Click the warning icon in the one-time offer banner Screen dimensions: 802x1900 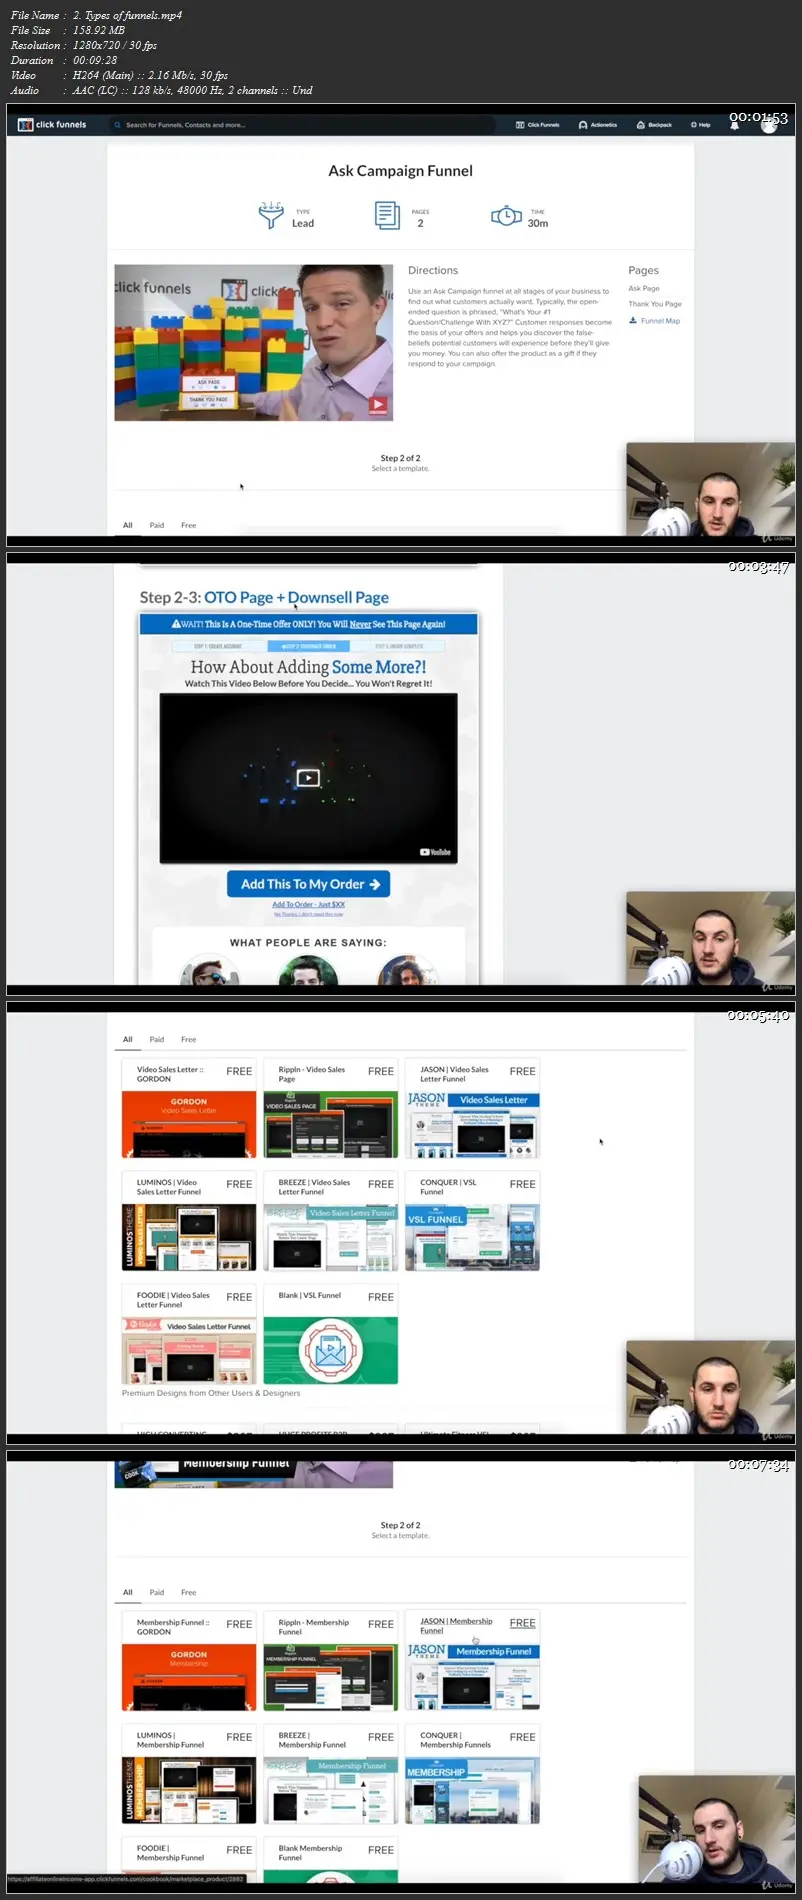[176, 624]
